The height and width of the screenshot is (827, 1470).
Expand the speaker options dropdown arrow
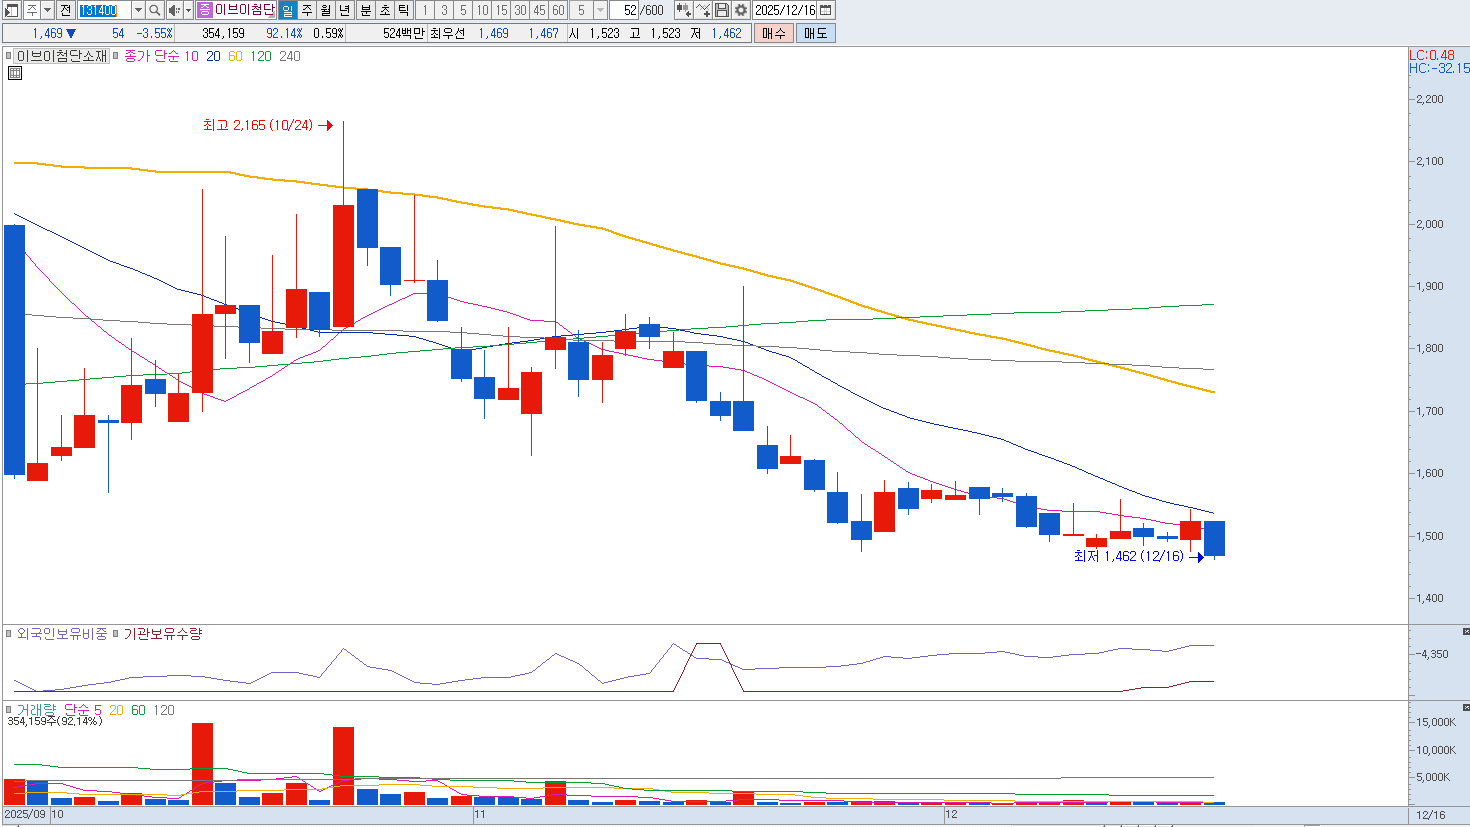coord(188,10)
